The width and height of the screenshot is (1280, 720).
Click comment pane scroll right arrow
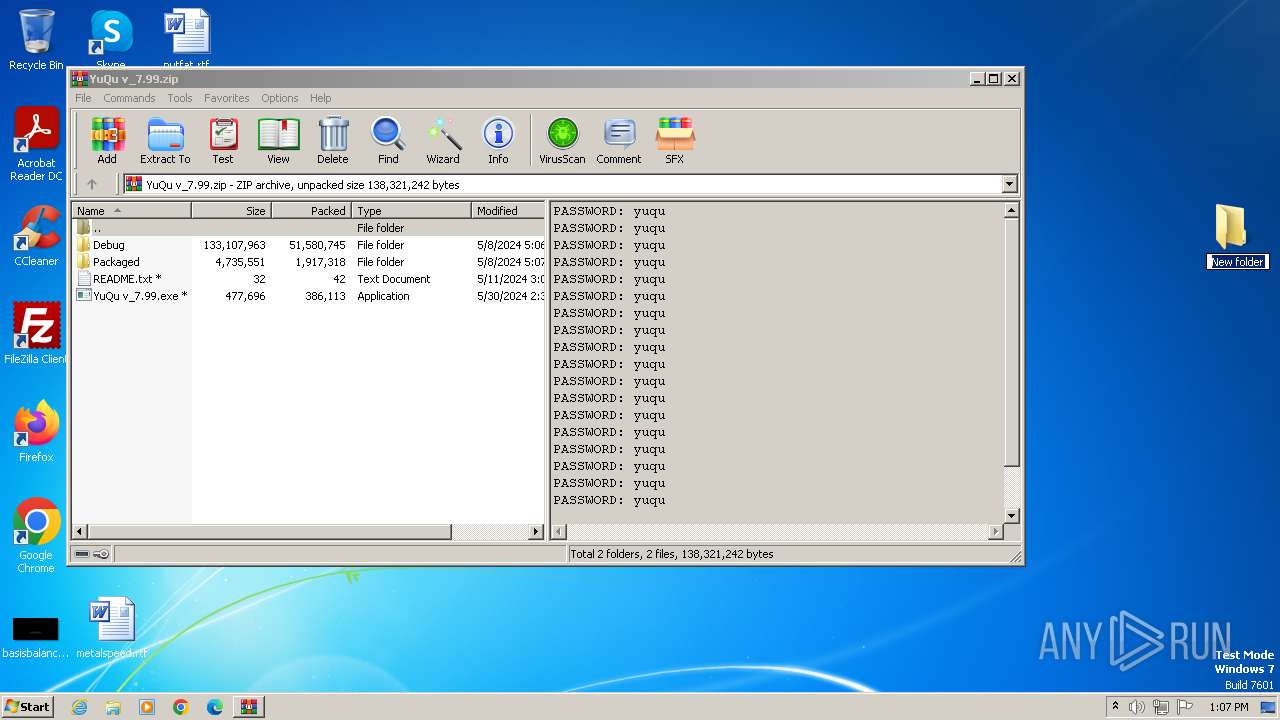[995, 532]
